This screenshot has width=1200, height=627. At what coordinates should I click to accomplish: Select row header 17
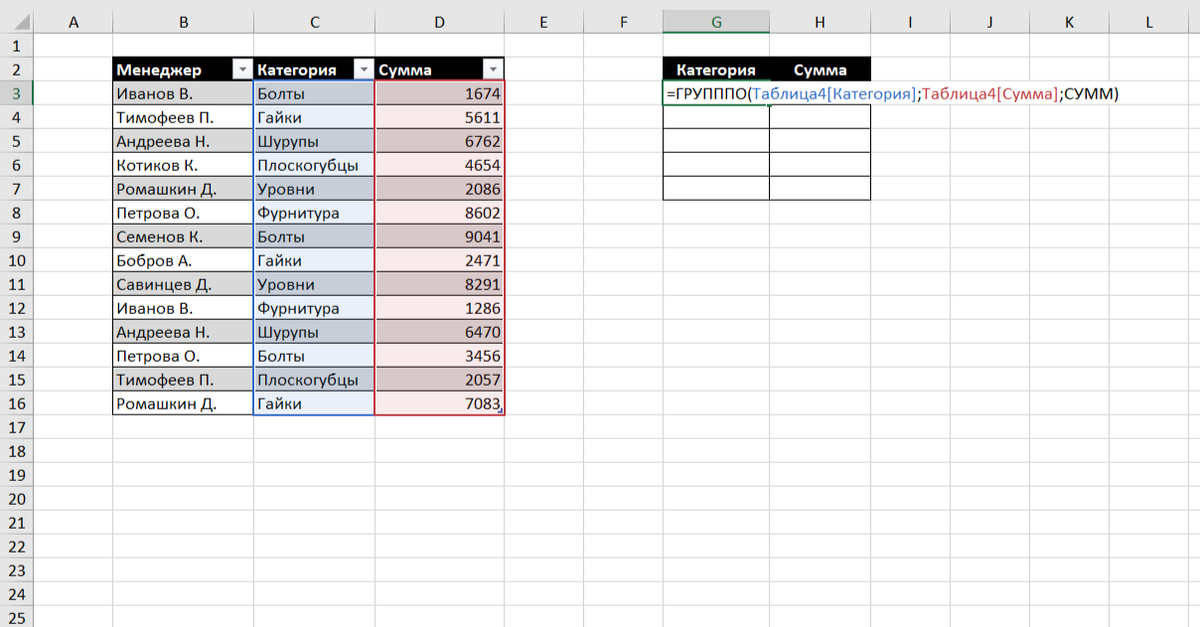coord(17,427)
